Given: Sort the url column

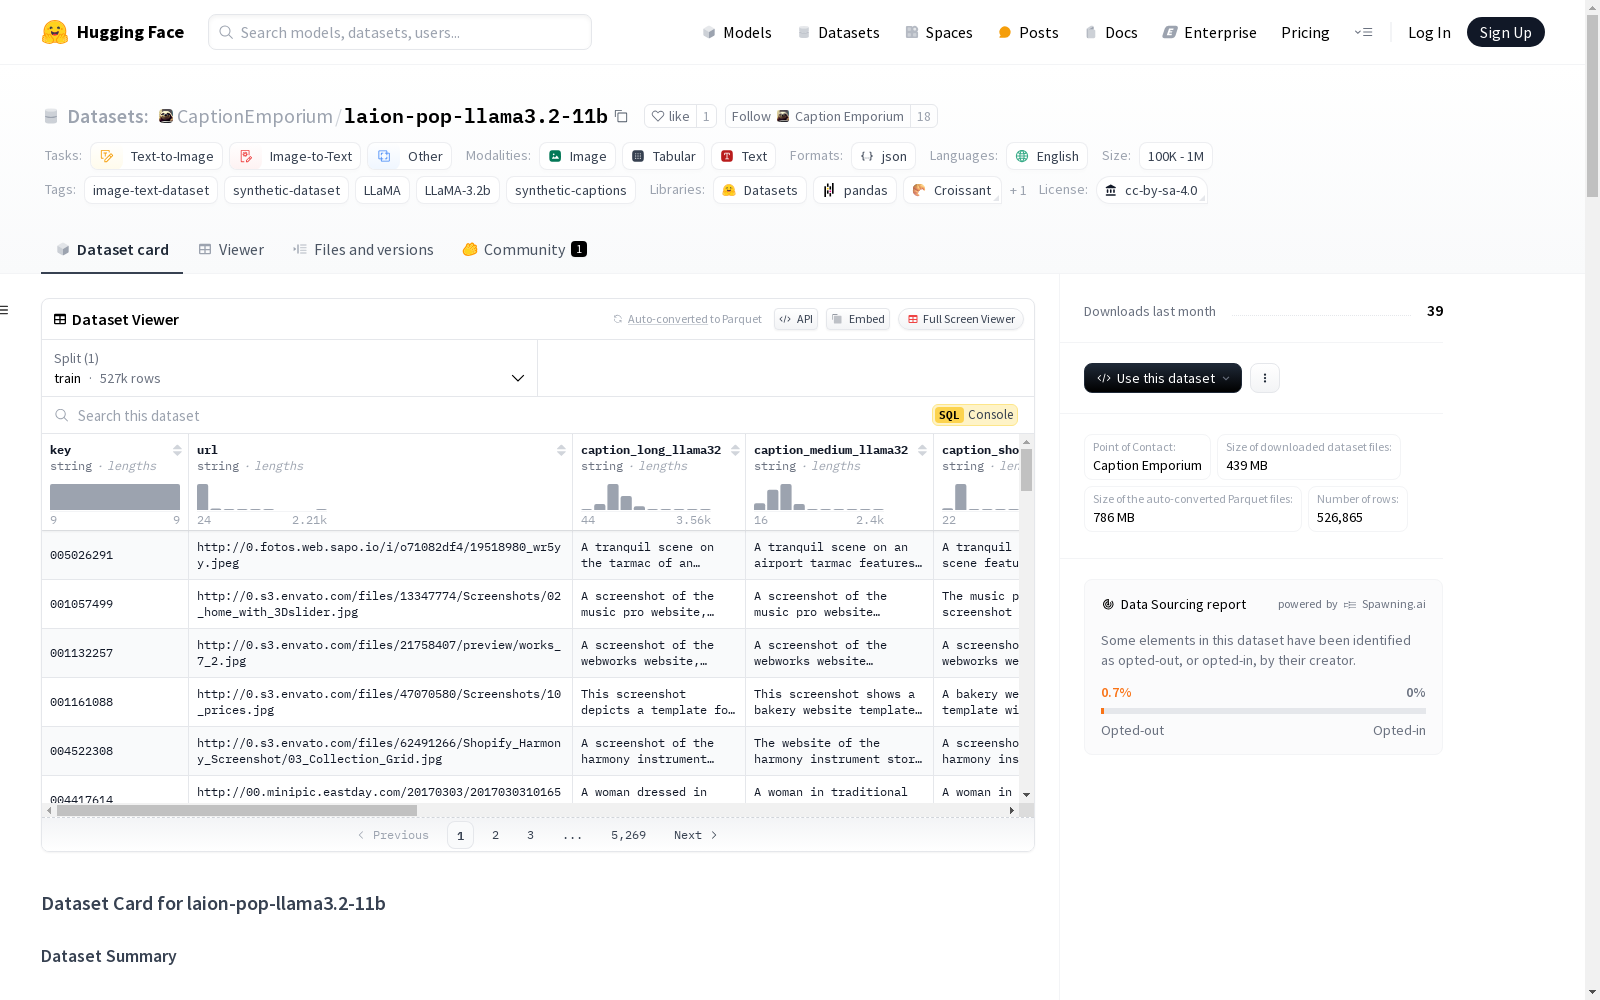Looking at the screenshot, I should (561, 450).
